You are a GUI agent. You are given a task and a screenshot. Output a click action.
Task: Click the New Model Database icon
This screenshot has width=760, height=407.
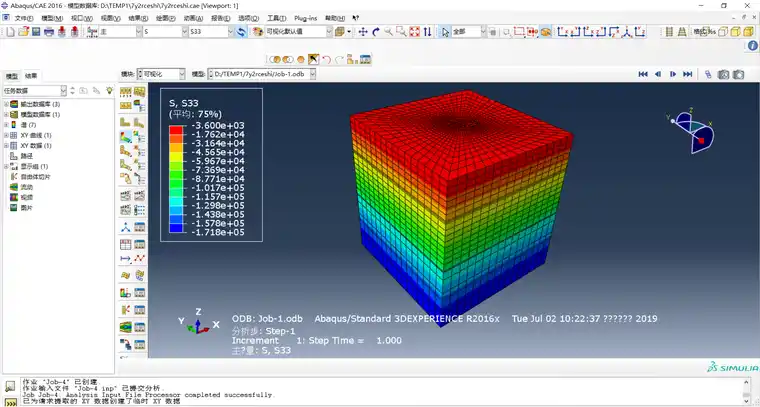[x=10, y=32]
